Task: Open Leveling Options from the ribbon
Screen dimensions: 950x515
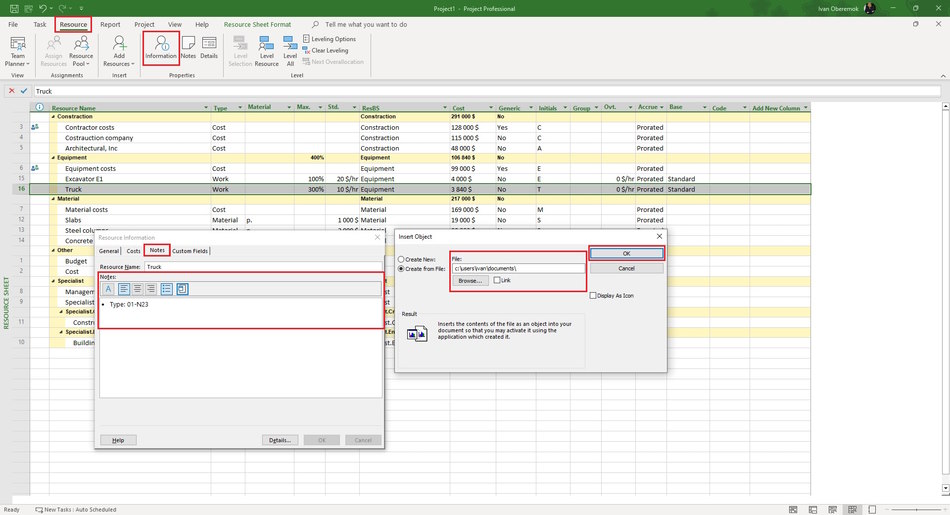Action: tap(329, 39)
